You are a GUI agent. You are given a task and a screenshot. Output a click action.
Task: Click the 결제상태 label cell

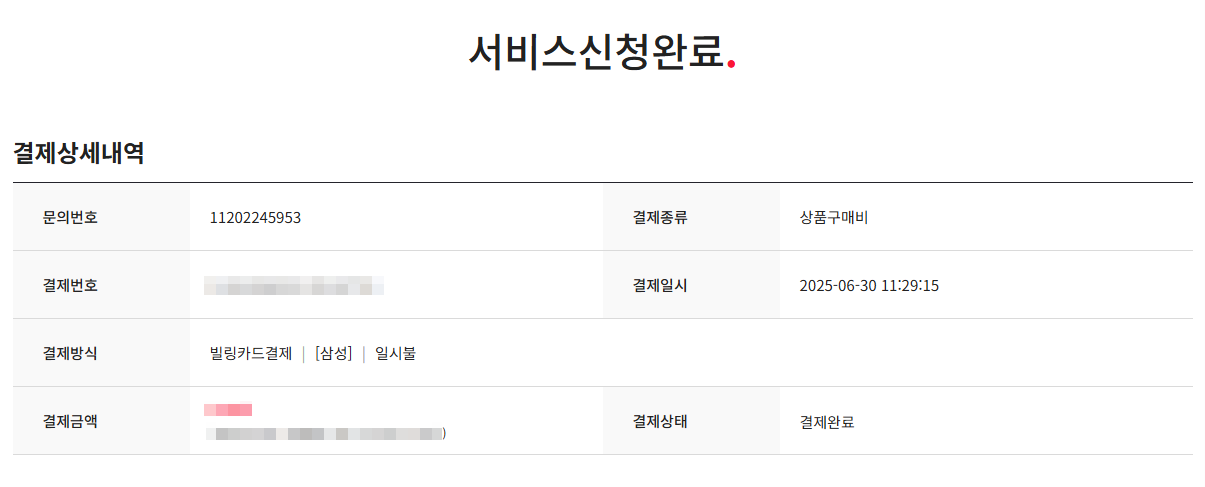(x=691, y=421)
